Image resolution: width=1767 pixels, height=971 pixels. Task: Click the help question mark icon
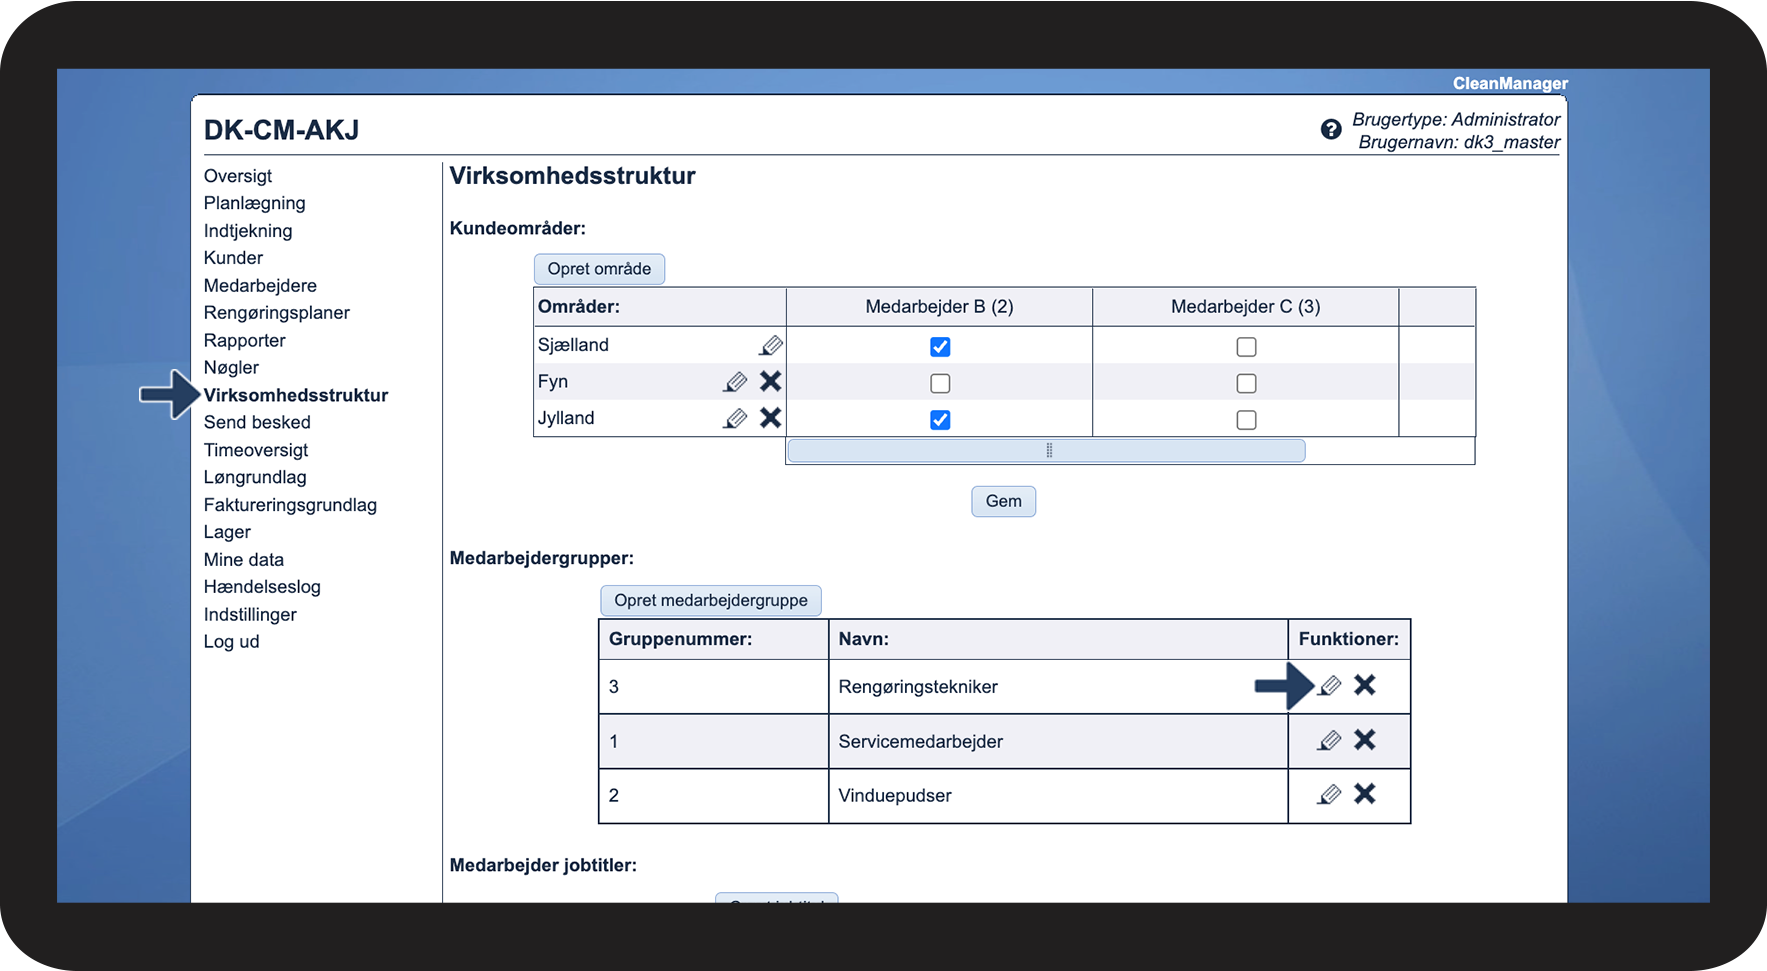click(x=1330, y=129)
